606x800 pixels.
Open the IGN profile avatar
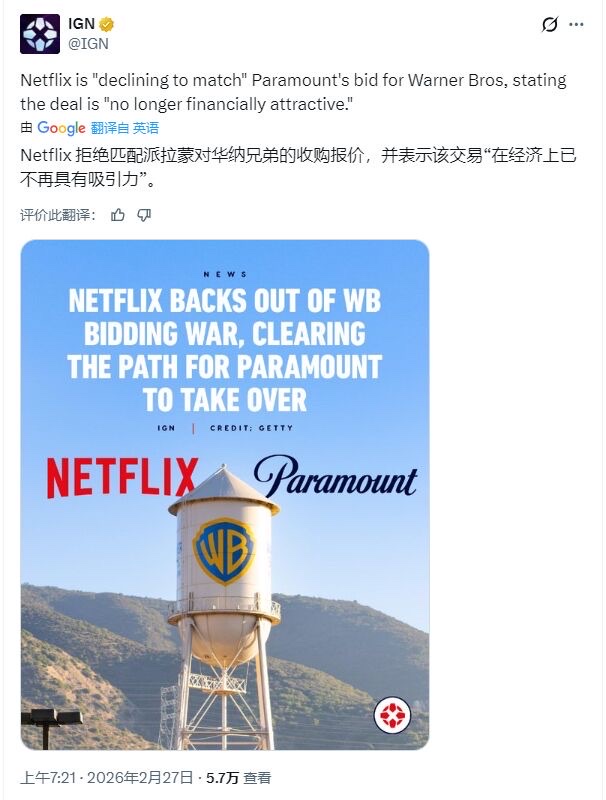tap(40, 34)
